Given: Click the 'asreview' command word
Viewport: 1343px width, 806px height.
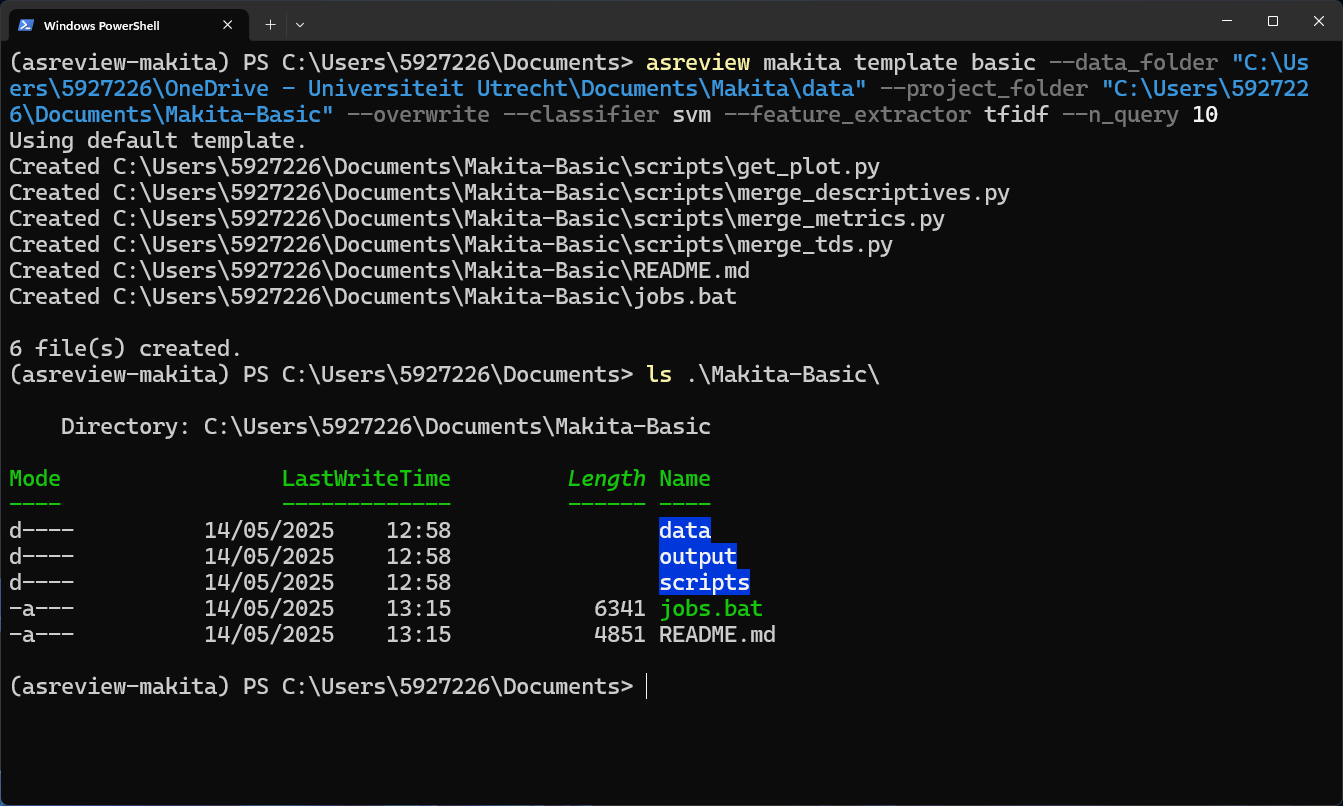Looking at the screenshot, I should [698, 62].
